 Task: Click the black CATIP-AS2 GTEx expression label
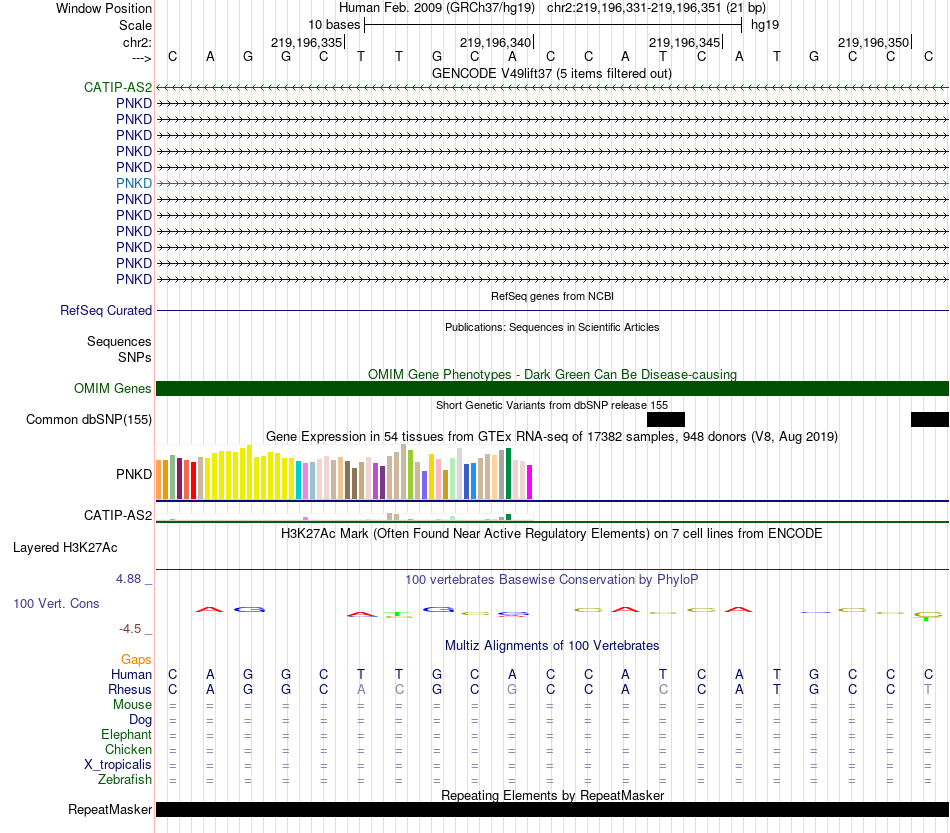click(118, 515)
